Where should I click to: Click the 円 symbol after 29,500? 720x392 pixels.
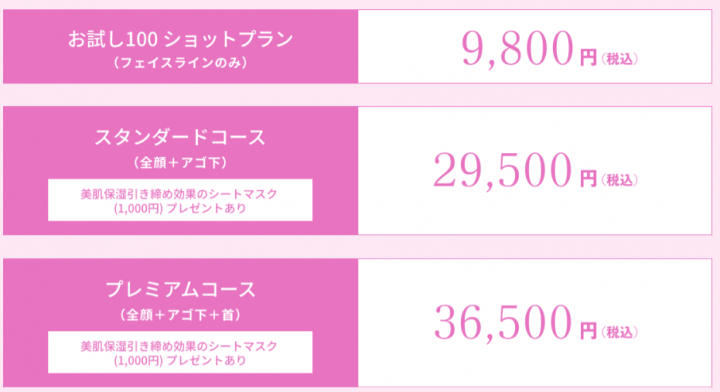coord(588,179)
